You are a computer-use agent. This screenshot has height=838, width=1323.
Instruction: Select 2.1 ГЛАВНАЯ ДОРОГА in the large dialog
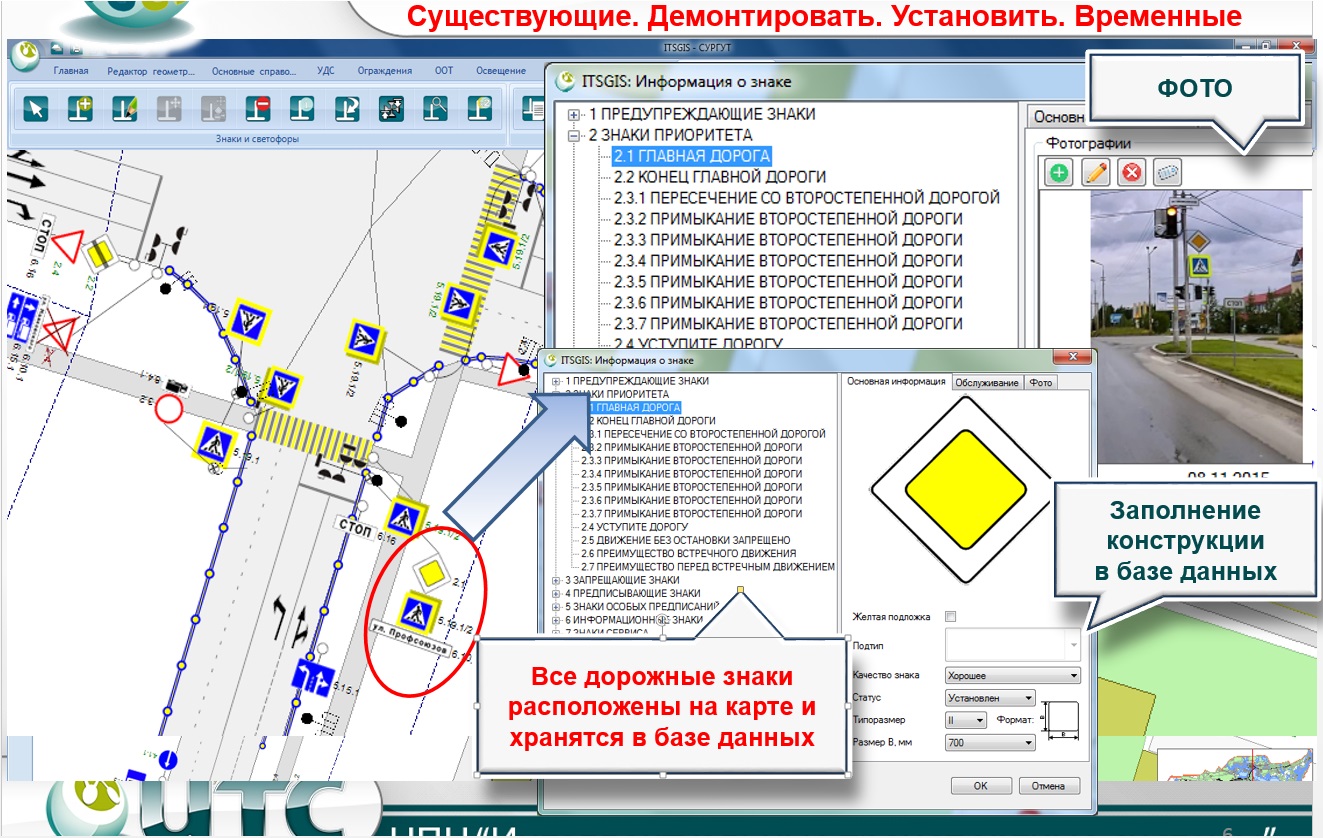point(692,156)
